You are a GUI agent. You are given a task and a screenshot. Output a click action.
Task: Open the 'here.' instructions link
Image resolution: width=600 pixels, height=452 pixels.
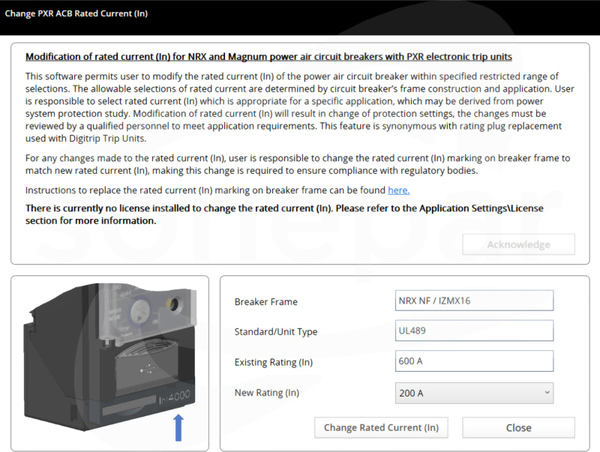tap(398, 190)
